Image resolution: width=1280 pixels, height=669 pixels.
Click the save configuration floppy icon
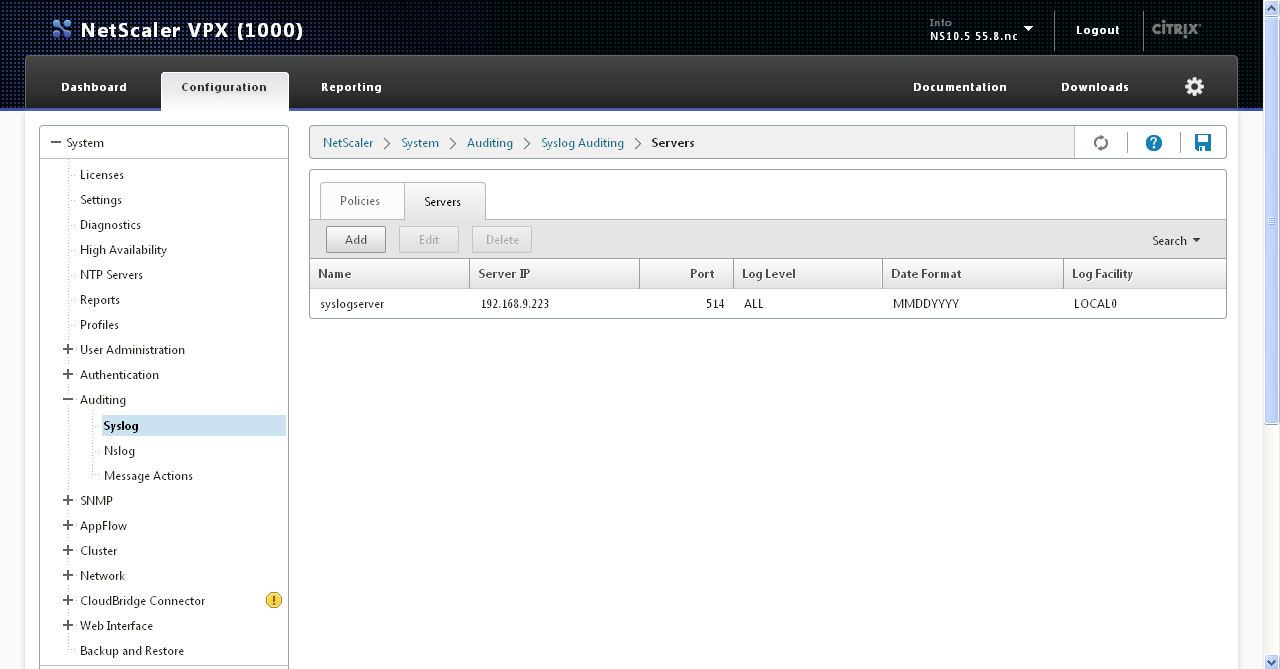pos(1203,143)
